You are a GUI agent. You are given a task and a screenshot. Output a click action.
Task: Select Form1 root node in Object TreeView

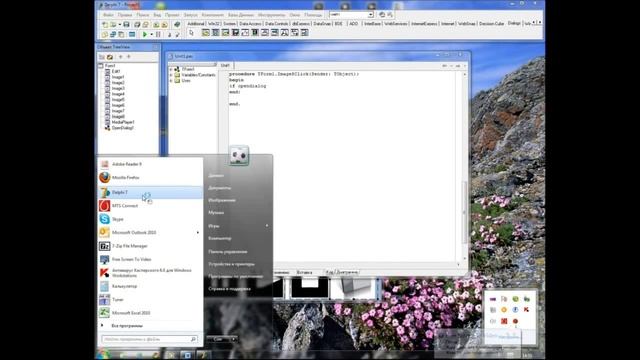pyautogui.click(x=110, y=66)
